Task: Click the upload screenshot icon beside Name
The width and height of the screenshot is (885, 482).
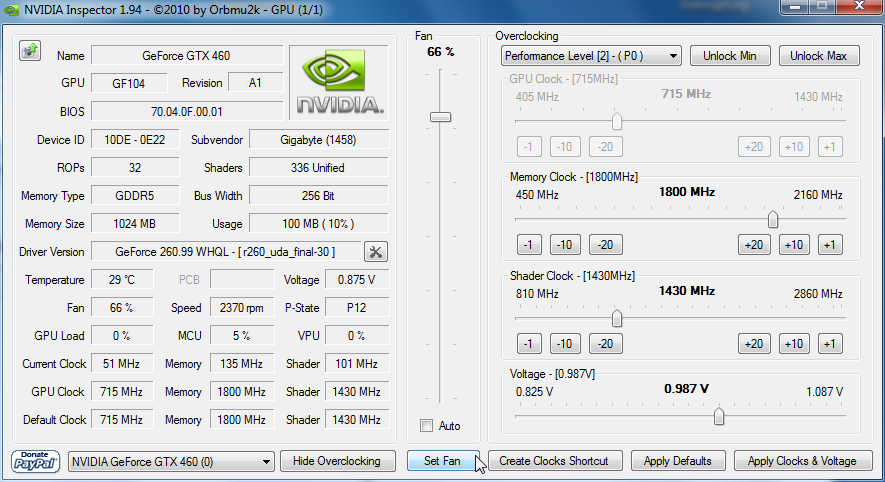Action: tap(29, 51)
